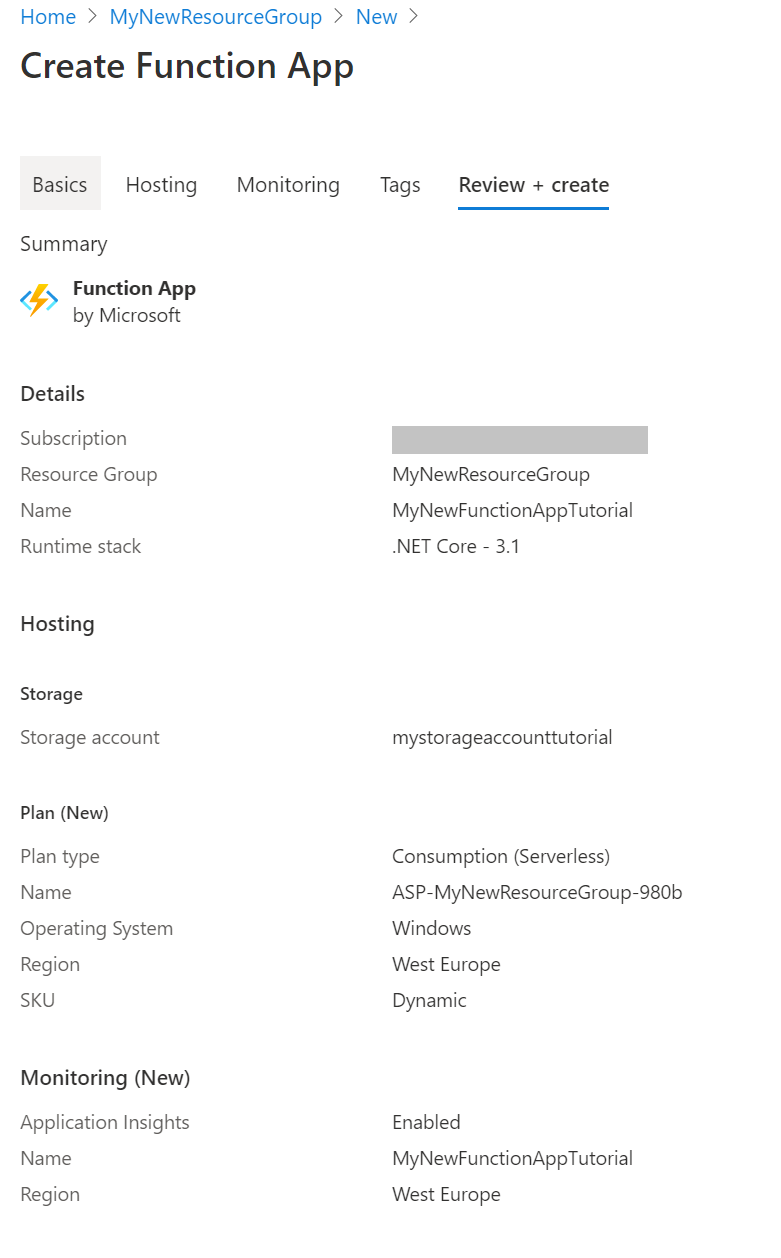The image size is (781, 1258).
Task: Select the plan name ASP-MyNewResourceGroup-980b
Action: click(x=537, y=892)
